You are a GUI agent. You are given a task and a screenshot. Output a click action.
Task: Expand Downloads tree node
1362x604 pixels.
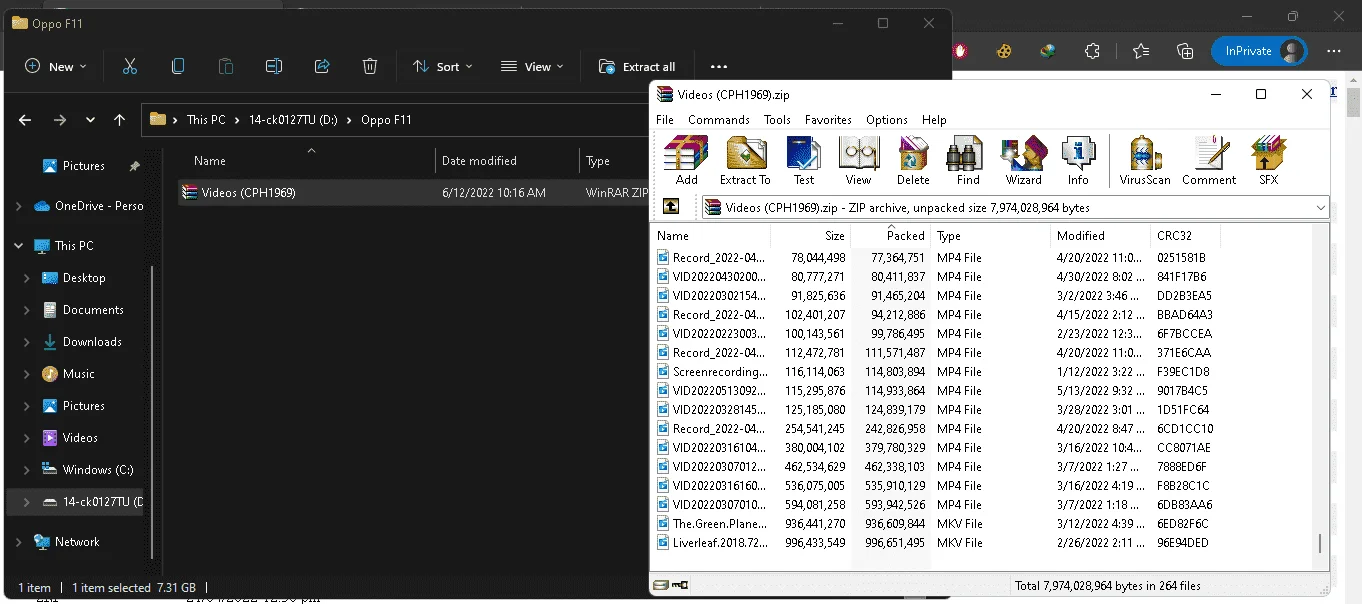coord(27,342)
